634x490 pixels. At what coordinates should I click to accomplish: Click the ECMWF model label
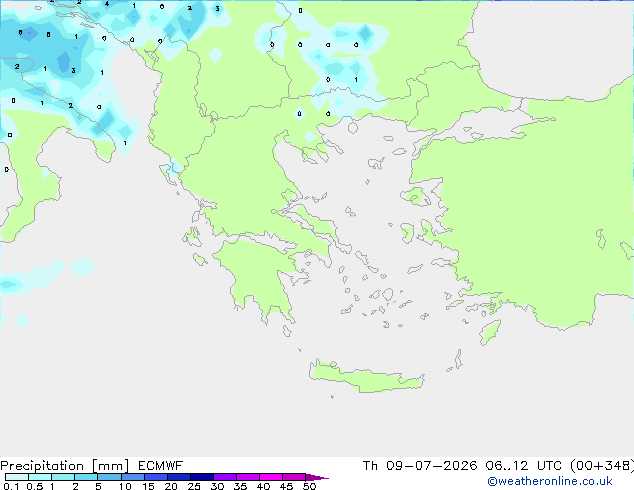point(160,466)
